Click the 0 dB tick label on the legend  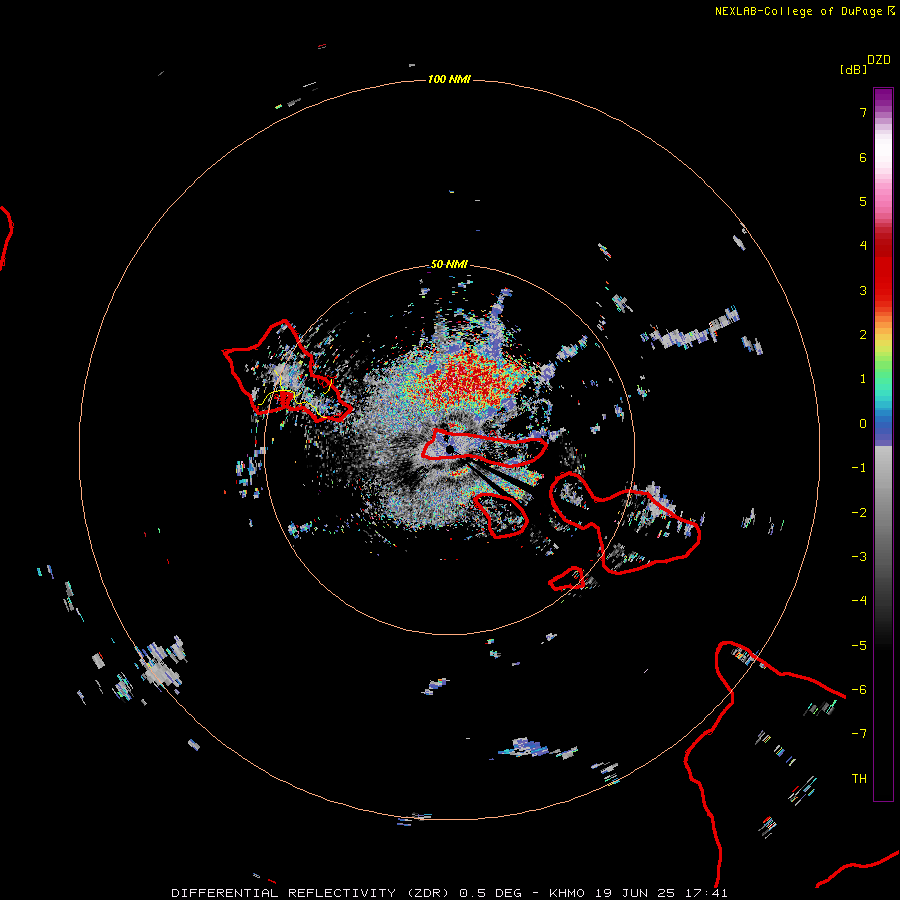tap(863, 424)
